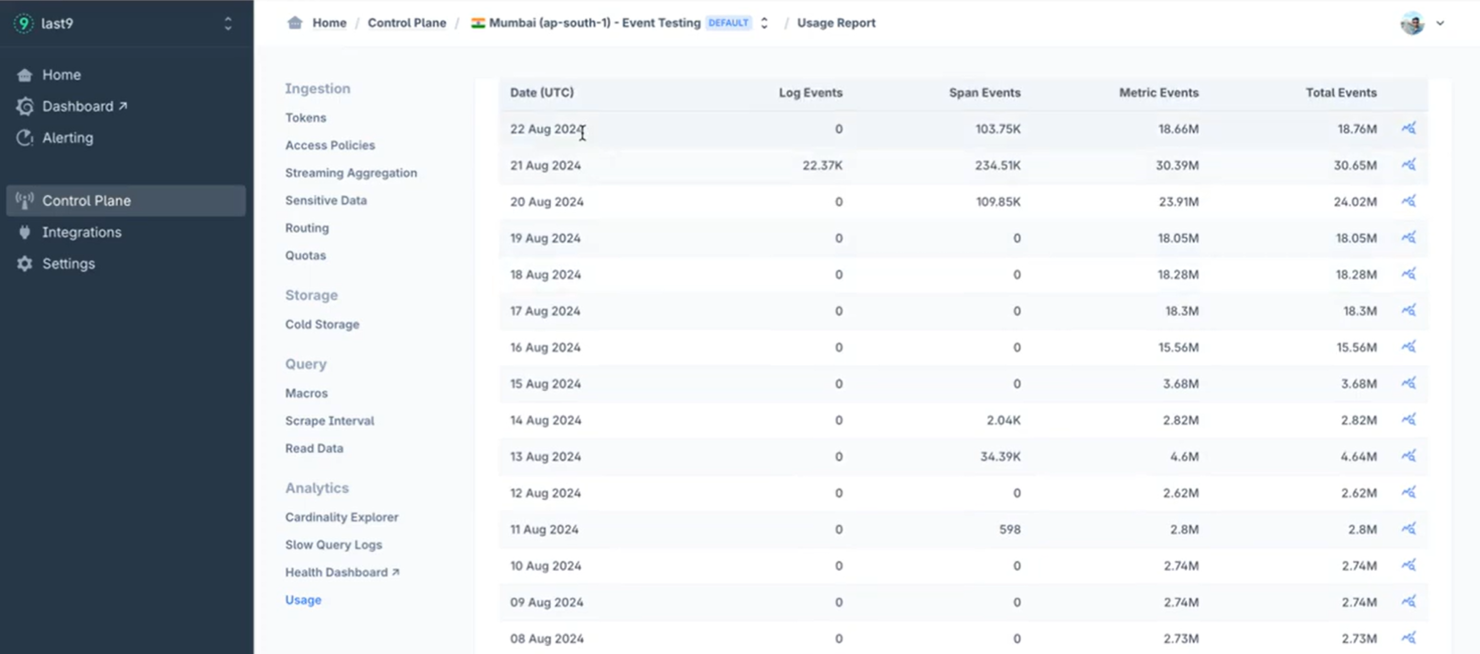This screenshot has width=1480, height=654.
Task: Open Alerting in the sidebar
Action: click(67, 138)
